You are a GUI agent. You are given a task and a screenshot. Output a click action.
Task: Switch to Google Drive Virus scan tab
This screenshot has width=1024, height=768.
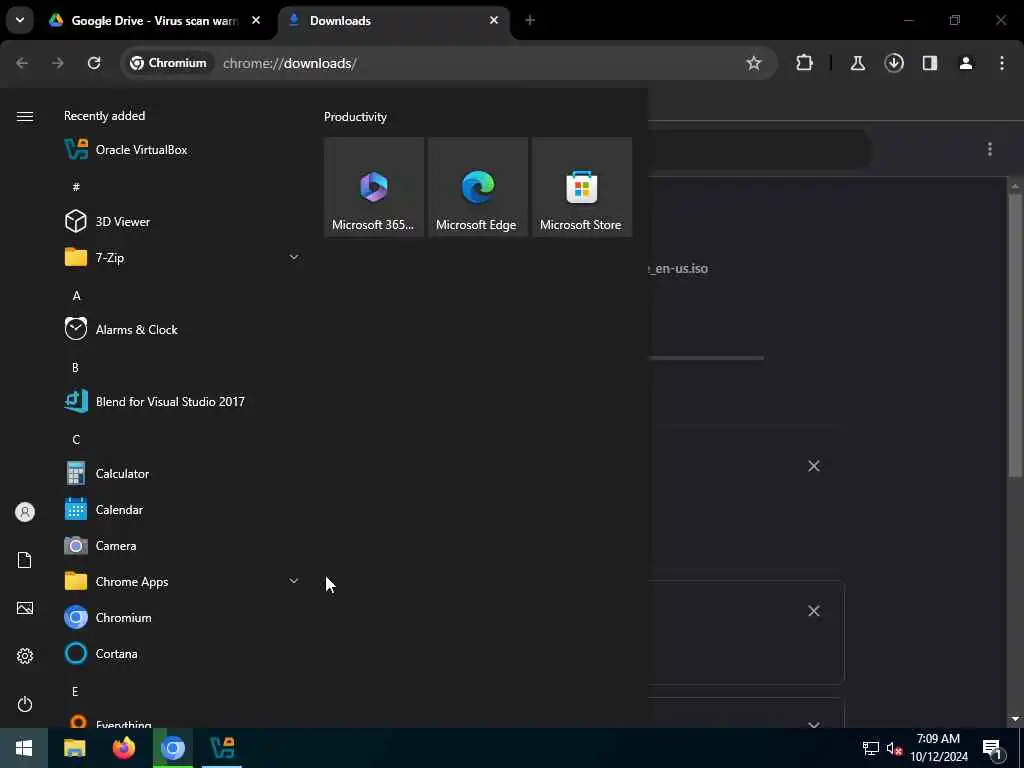click(x=155, y=21)
